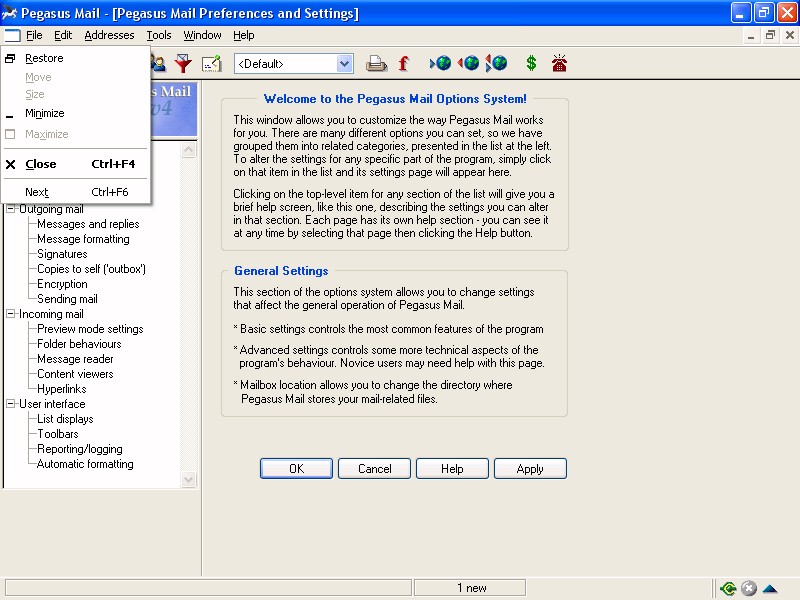
Task: Click the printer icon in toolbar
Action: (377, 63)
